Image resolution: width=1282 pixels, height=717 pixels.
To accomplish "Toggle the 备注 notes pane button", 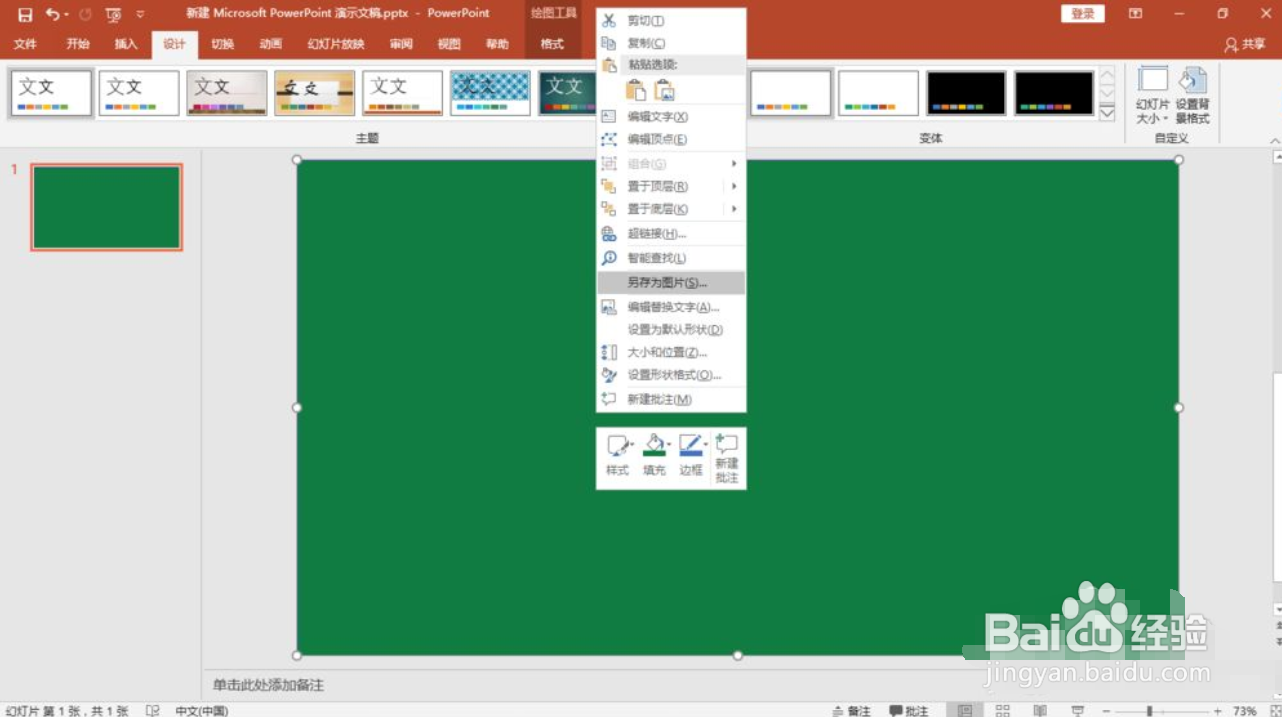I will coord(852,710).
